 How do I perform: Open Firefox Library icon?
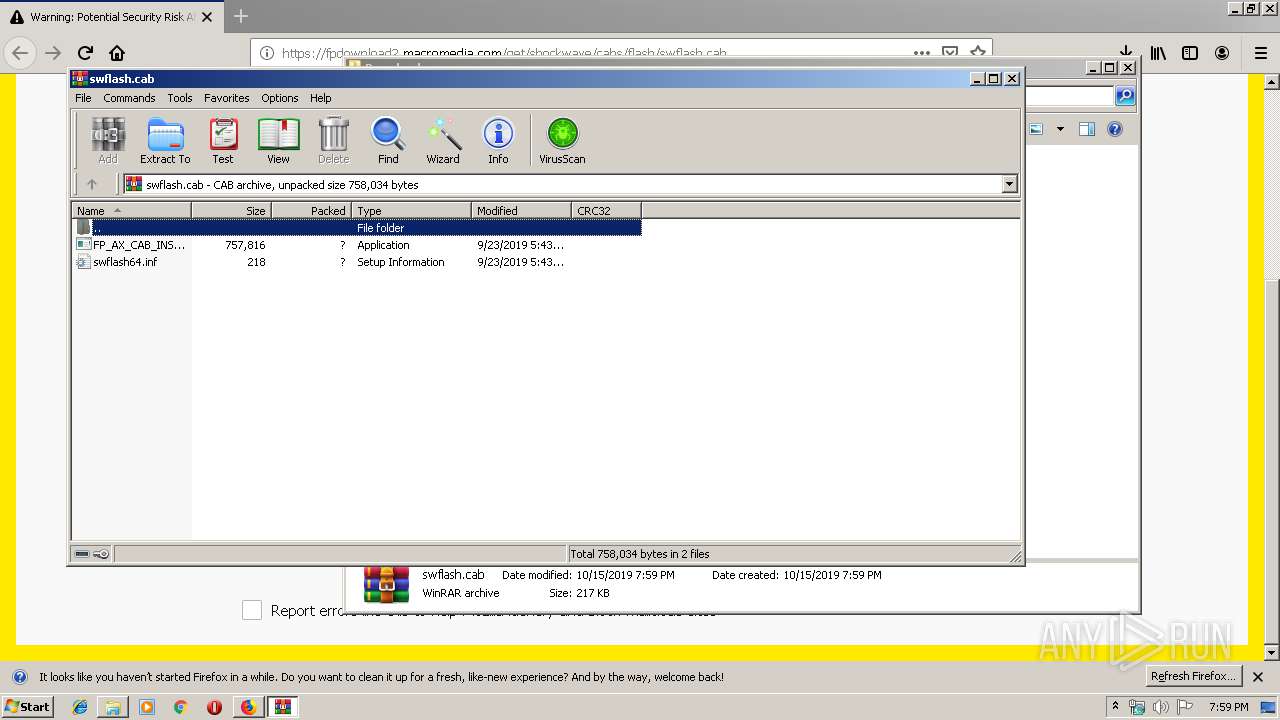(x=1158, y=53)
